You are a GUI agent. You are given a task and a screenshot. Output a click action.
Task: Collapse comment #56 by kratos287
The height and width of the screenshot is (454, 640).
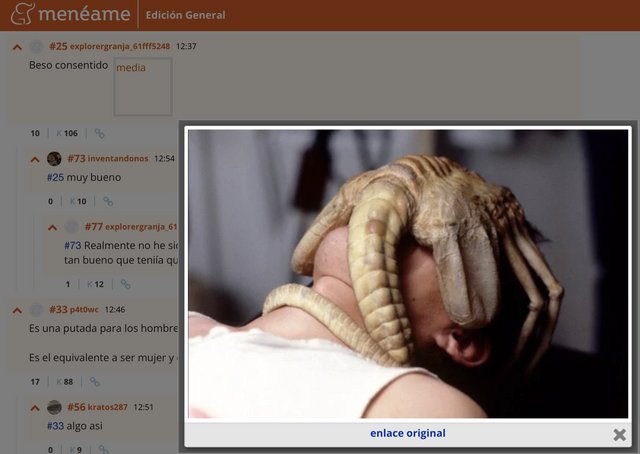(x=35, y=408)
